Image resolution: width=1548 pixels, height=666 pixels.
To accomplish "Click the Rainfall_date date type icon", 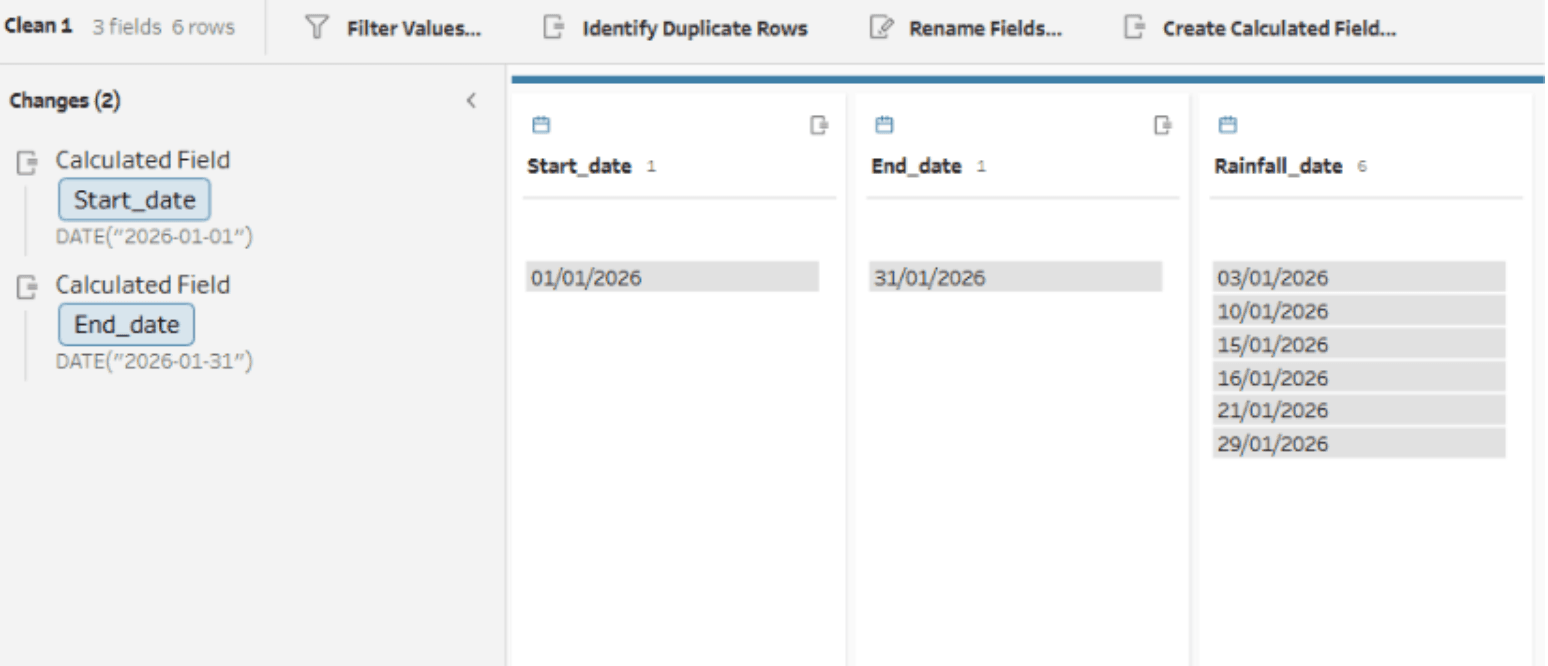I will [x=1226, y=125].
